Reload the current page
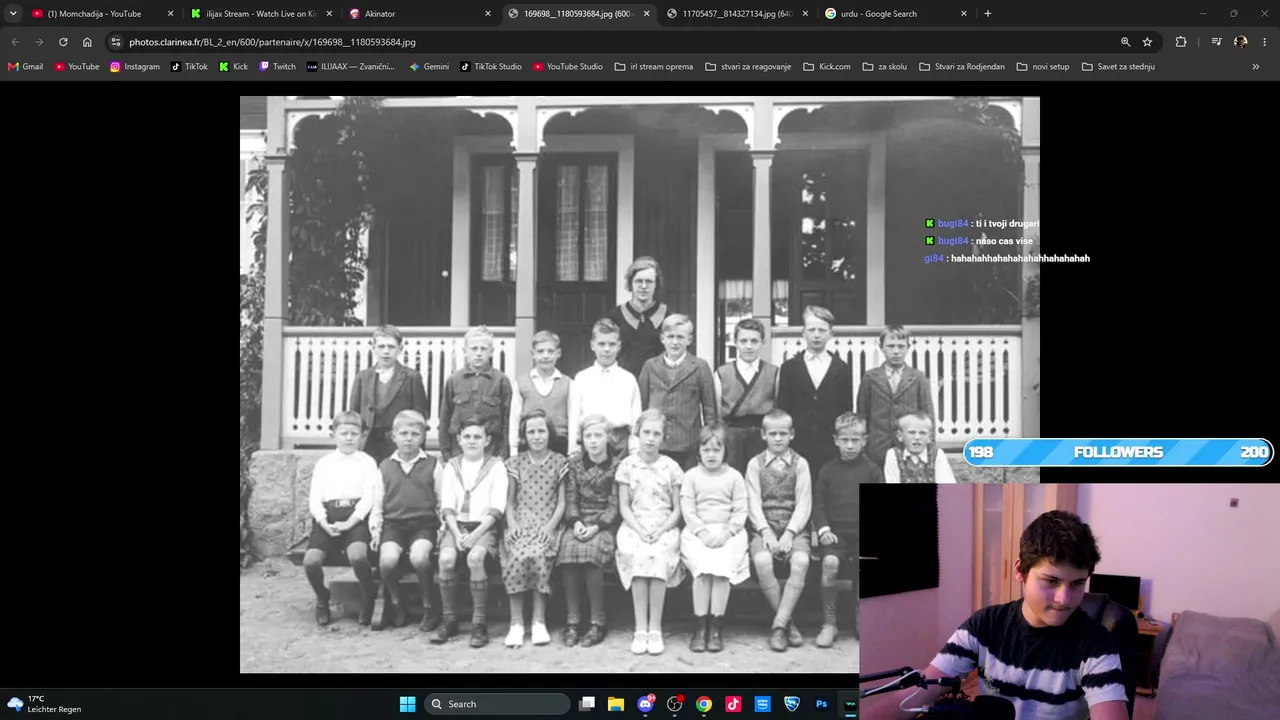Viewport: 1280px width, 720px height. pyautogui.click(x=63, y=42)
